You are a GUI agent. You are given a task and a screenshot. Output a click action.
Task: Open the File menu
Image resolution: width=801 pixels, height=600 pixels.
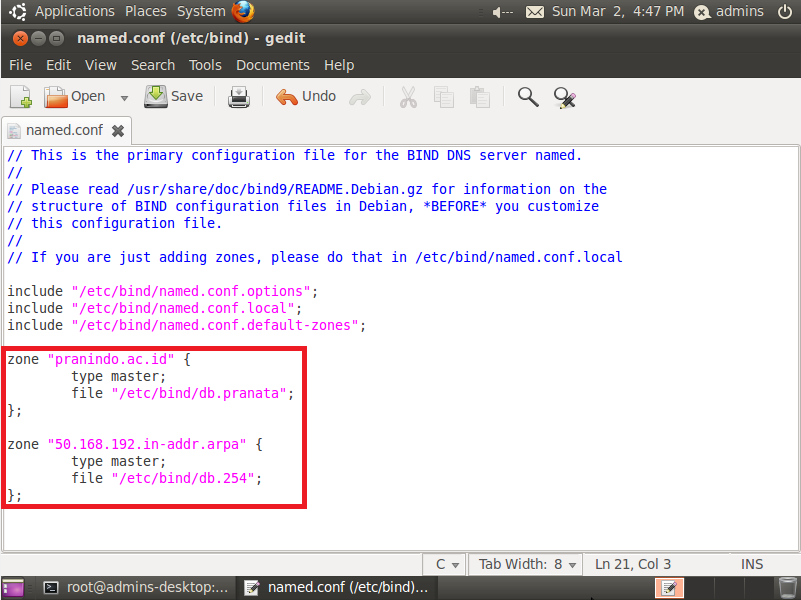click(x=20, y=65)
